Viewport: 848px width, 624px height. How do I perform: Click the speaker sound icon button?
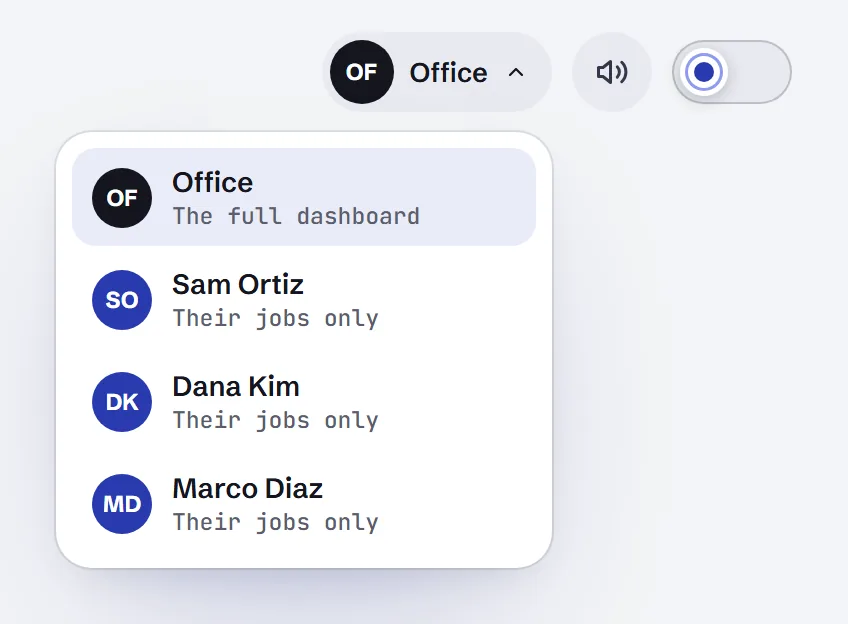612,72
